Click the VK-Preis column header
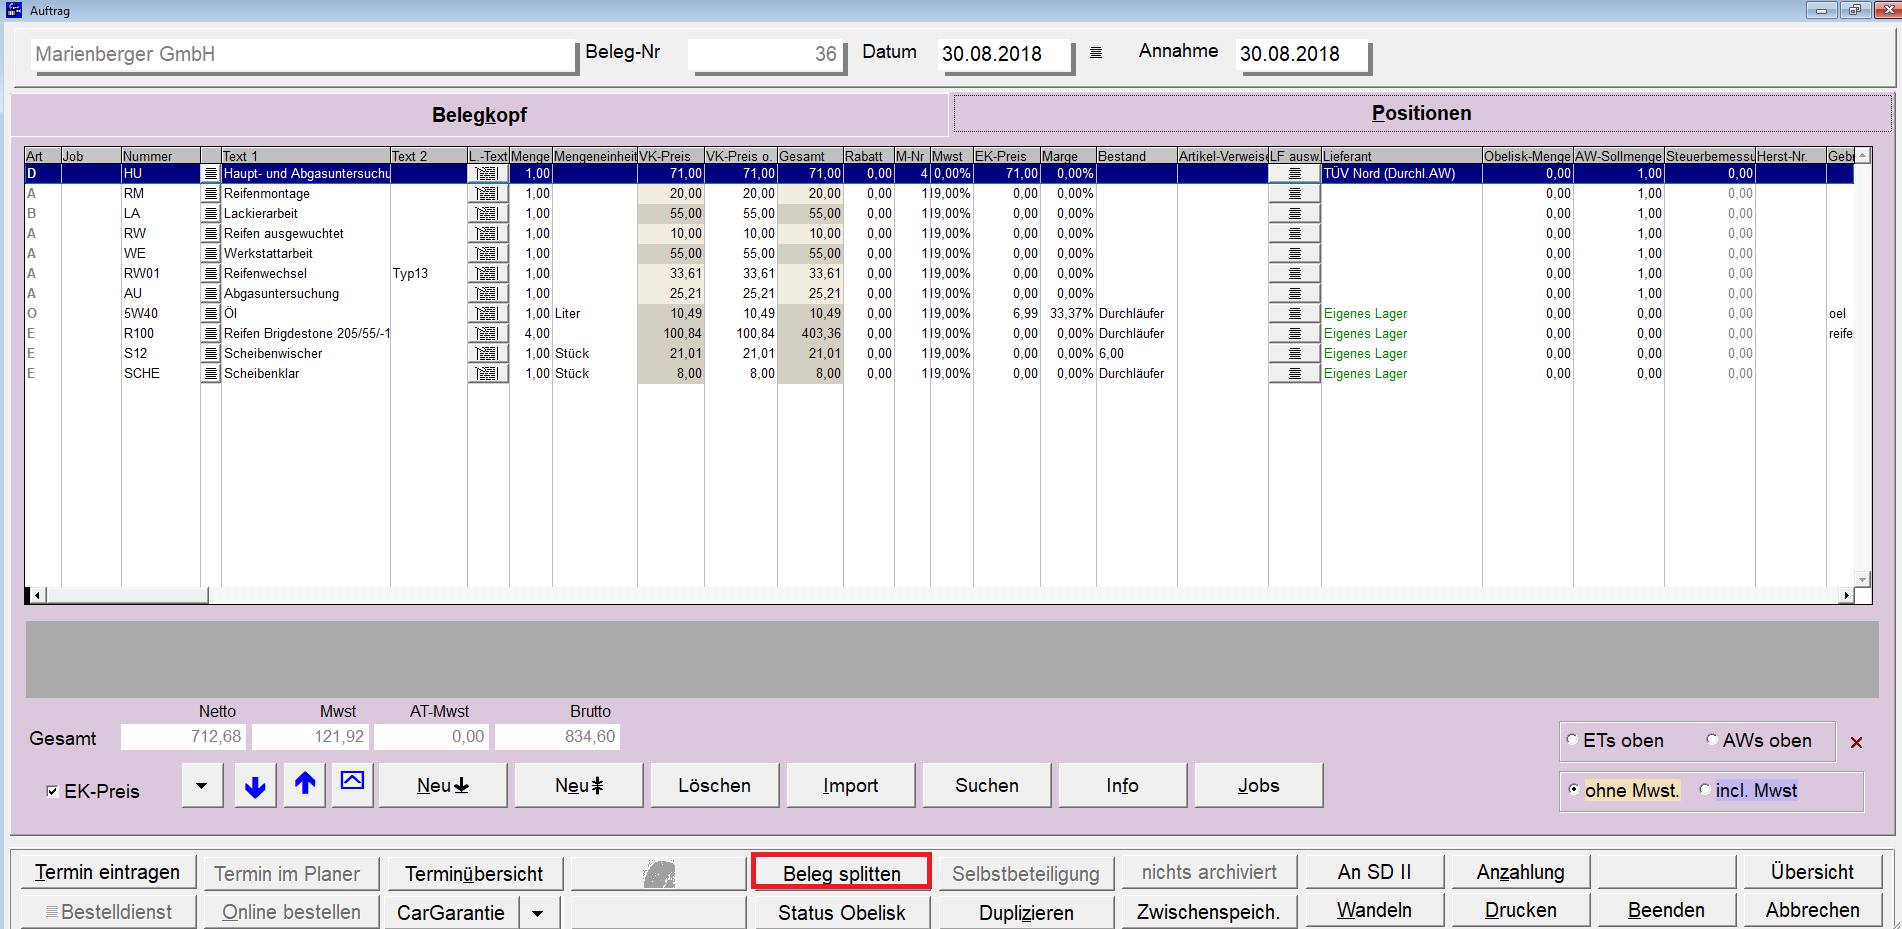Screen dimensions: 1902x929 [x=670, y=156]
